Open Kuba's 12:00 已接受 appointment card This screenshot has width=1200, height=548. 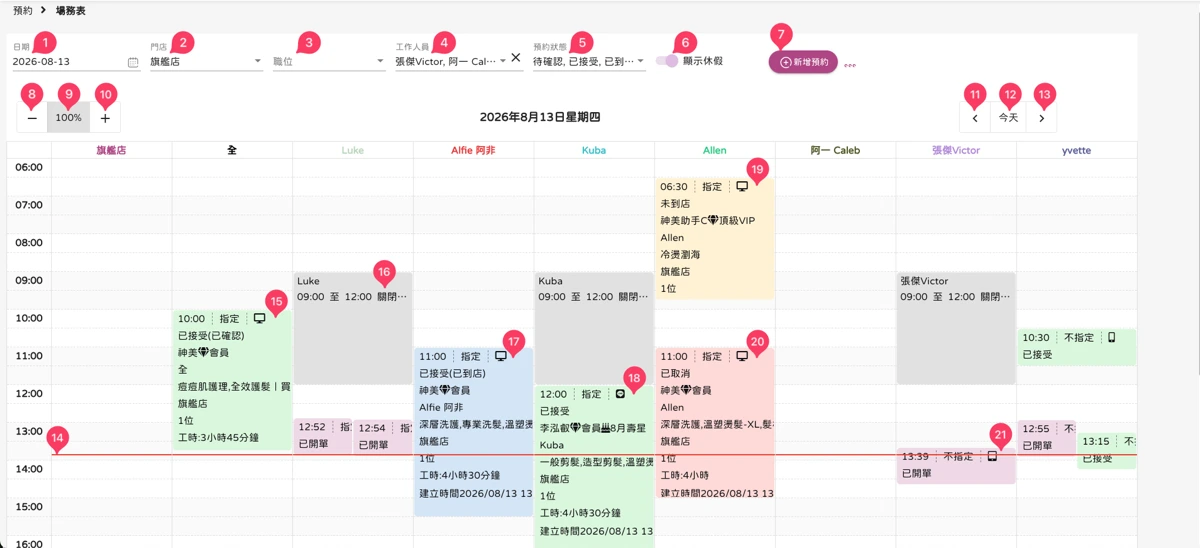point(594,467)
